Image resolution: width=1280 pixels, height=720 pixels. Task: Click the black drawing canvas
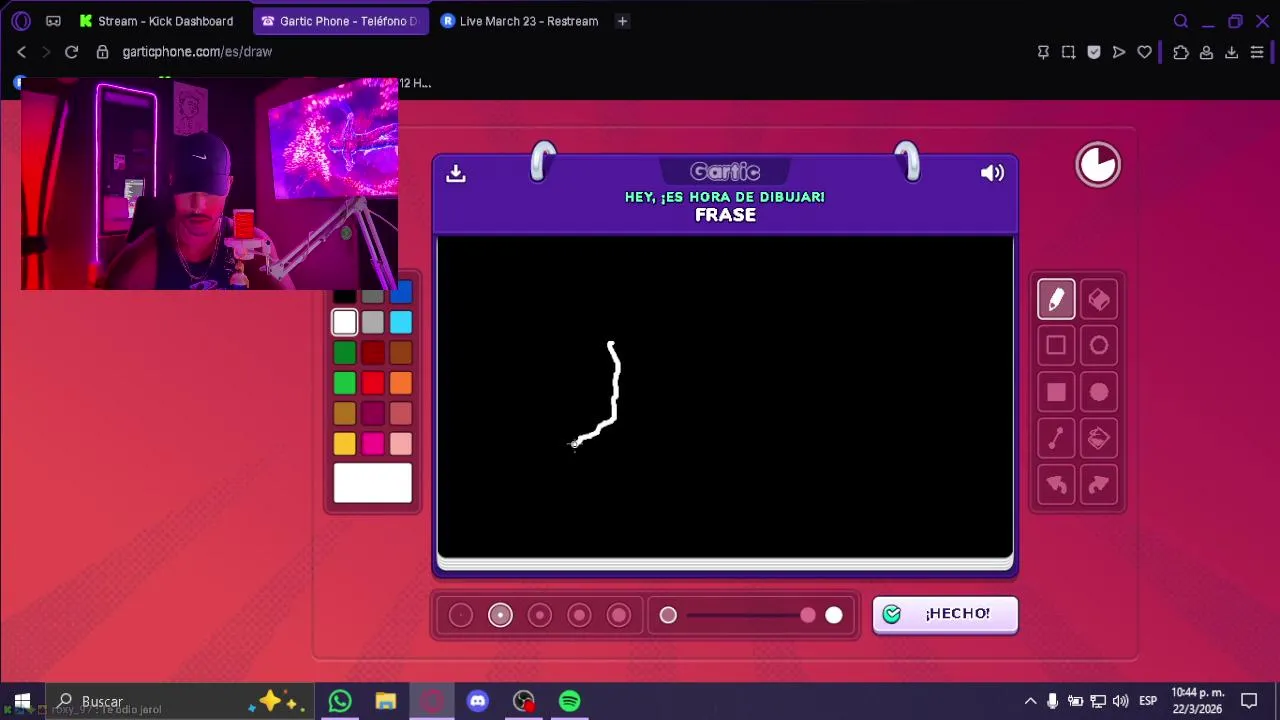[x=725, y=396]
